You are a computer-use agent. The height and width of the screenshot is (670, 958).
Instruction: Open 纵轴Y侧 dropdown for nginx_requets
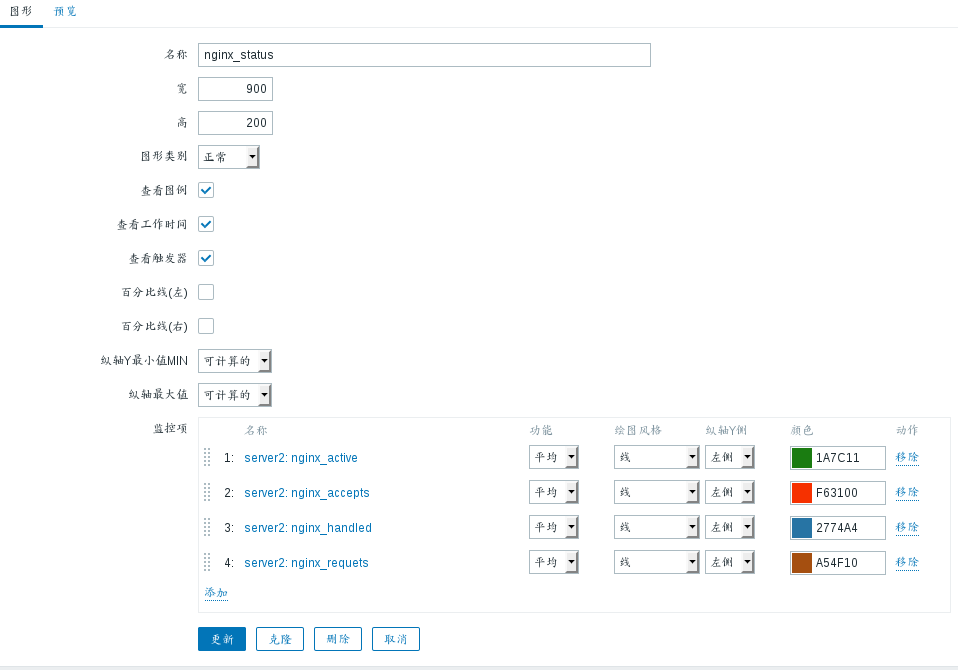[x=729, y=562]
